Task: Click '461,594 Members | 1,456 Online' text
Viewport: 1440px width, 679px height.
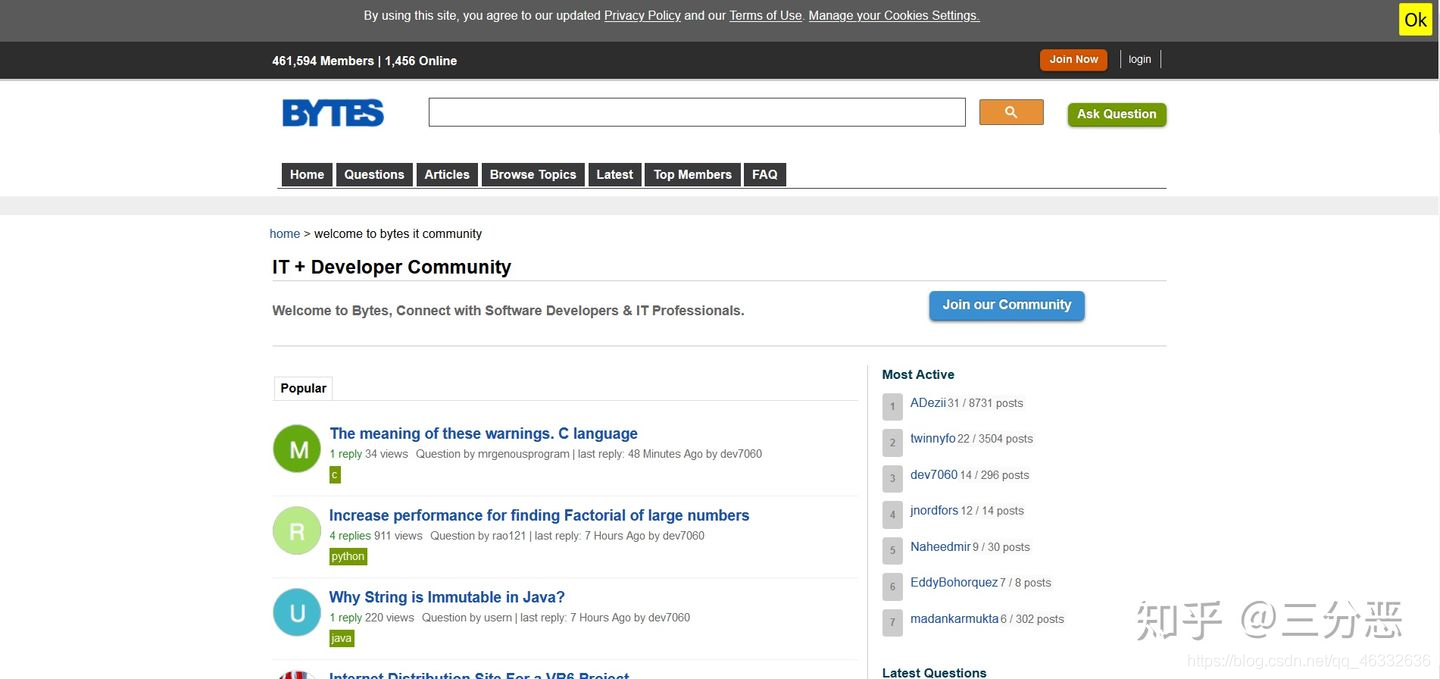Action: tap(364, 61)
